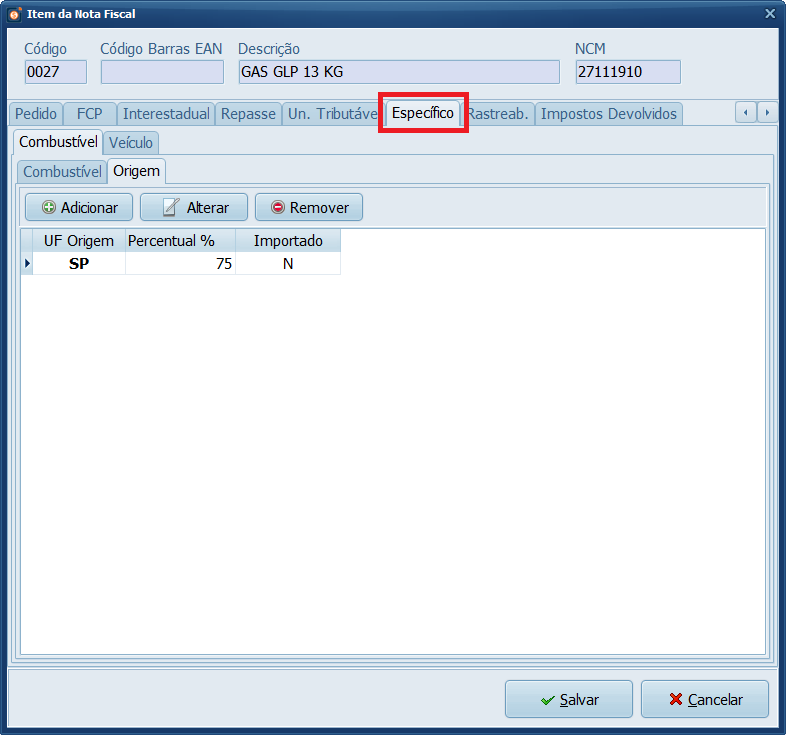
Task: Click the Código input field
Action: point(55,72)
